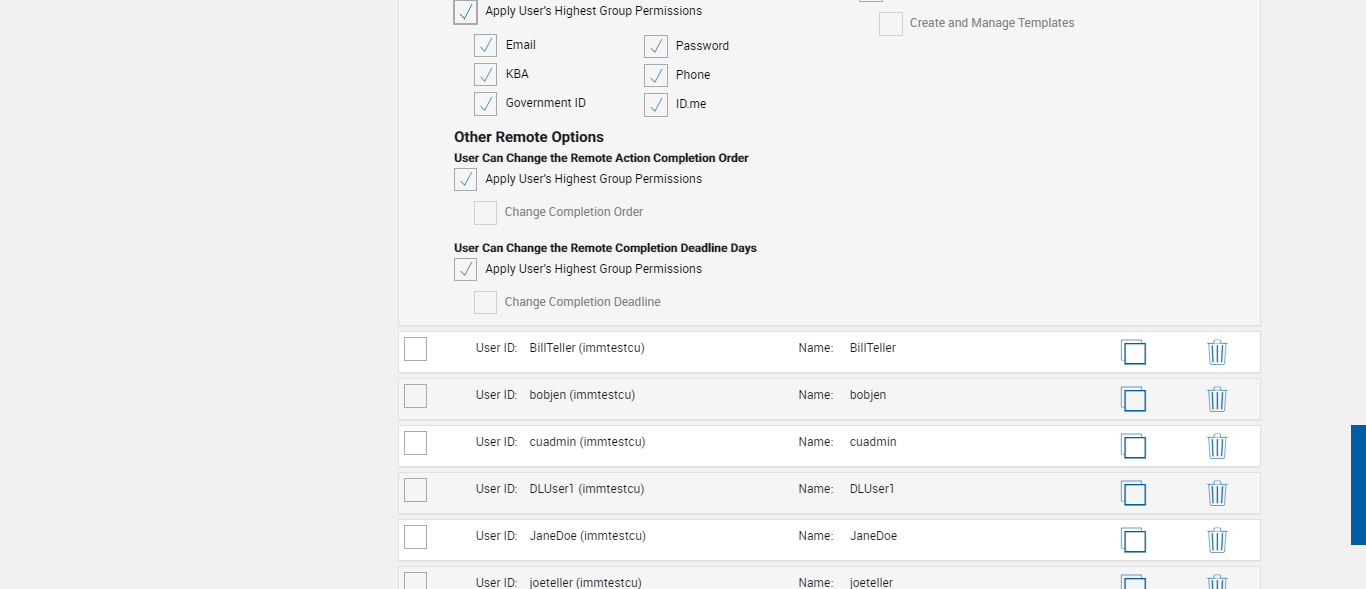Copy the DLUser1 user entry
This screenshot has height=589, width=1366.
(1133, 493)
